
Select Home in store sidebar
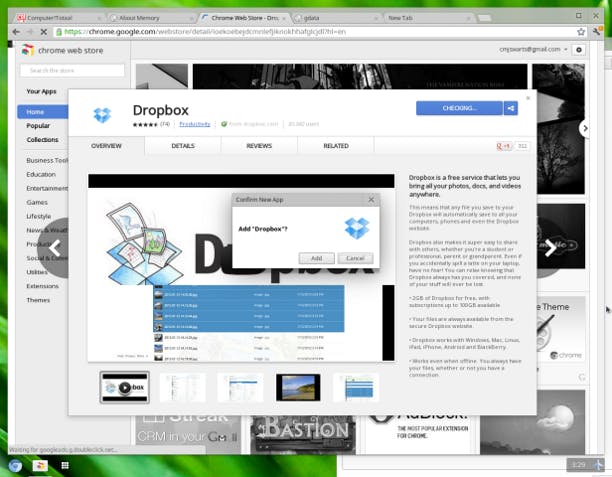(x=43, y=112)
